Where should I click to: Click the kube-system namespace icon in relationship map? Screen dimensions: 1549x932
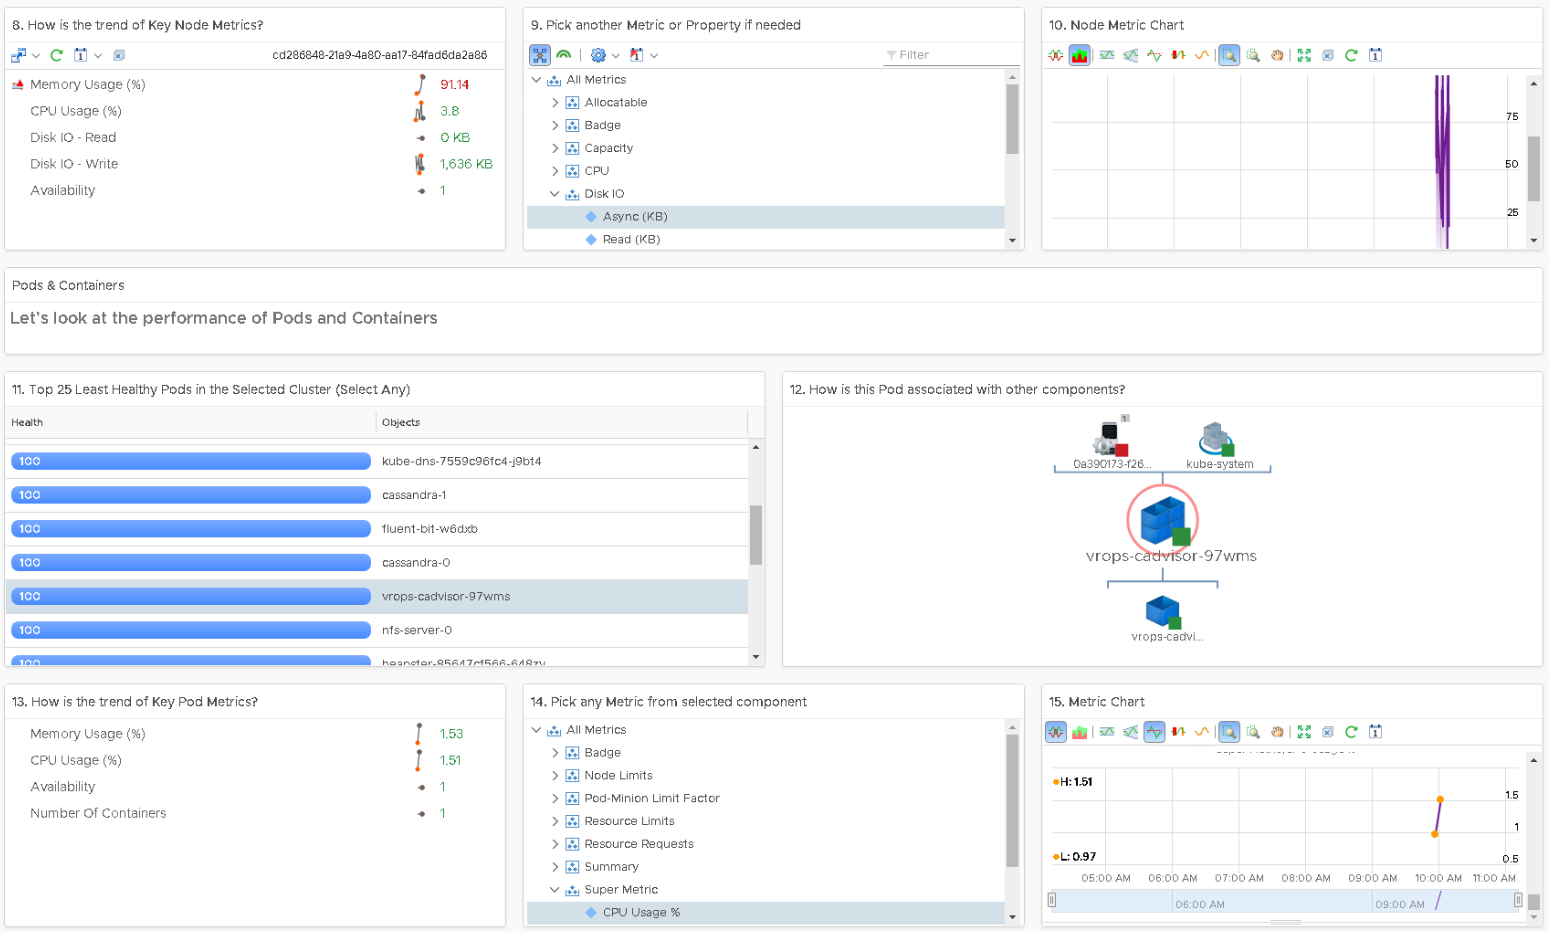(1218, 440)
